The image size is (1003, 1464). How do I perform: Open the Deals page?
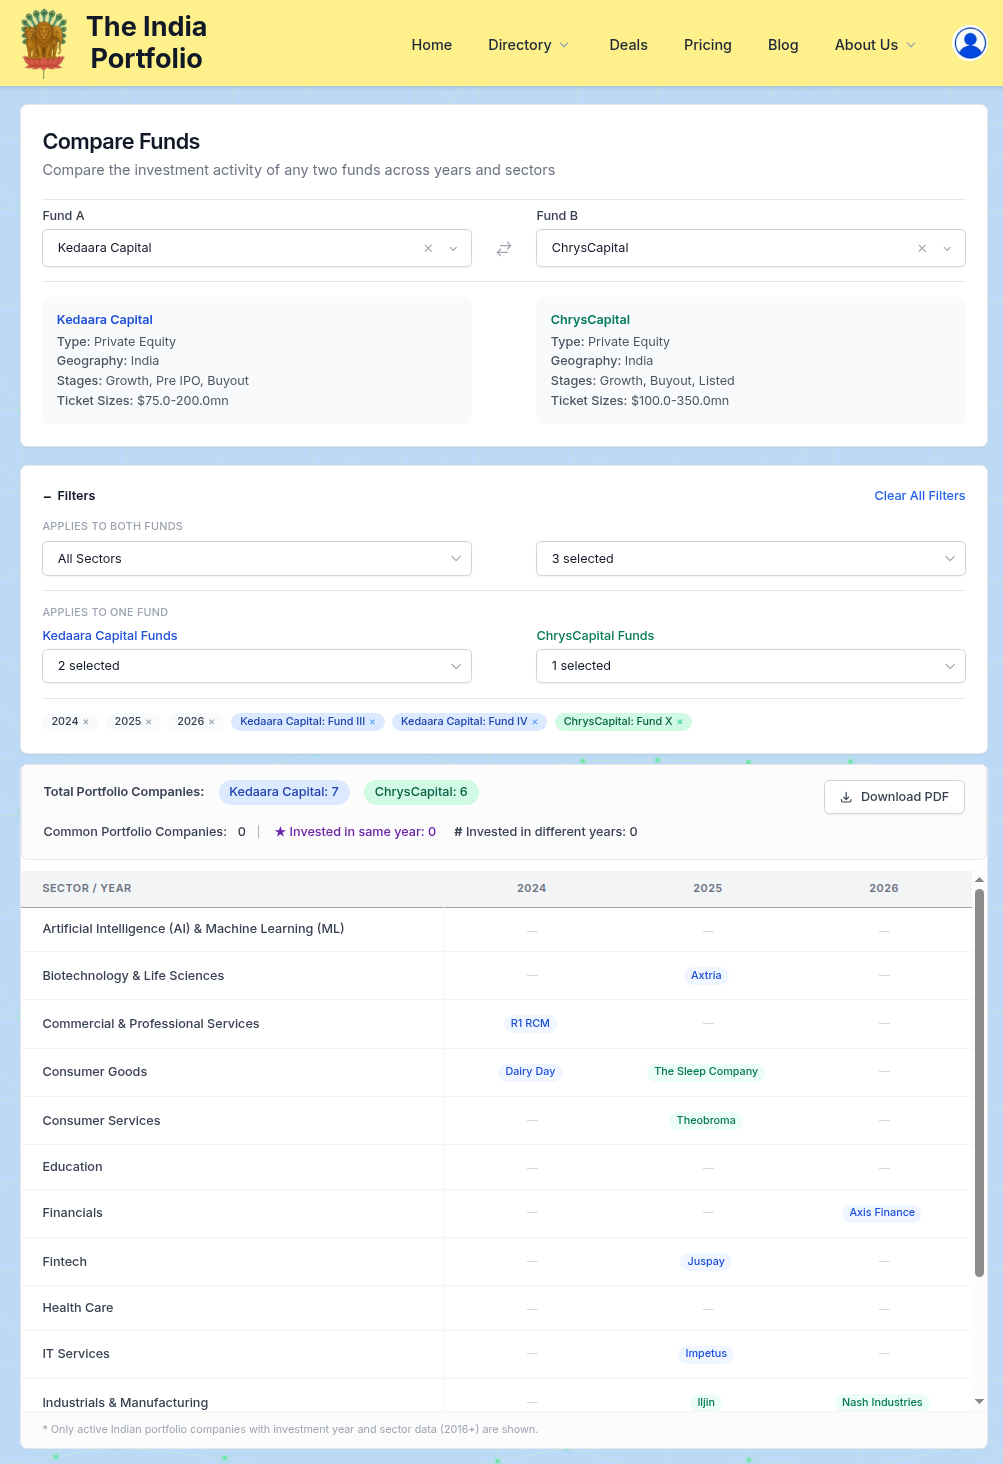629,45
